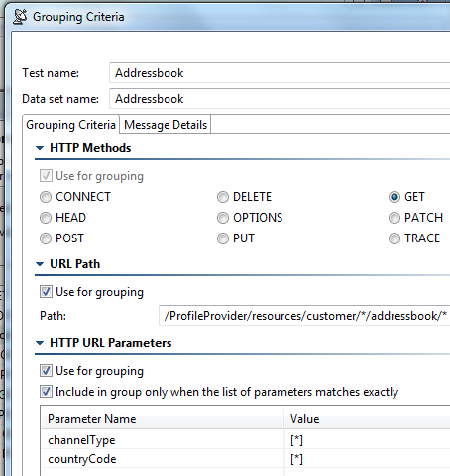Collapse the HTTP Methods section
The width and height of the screenshot is (450, 476).
click(x=40, y=148)
